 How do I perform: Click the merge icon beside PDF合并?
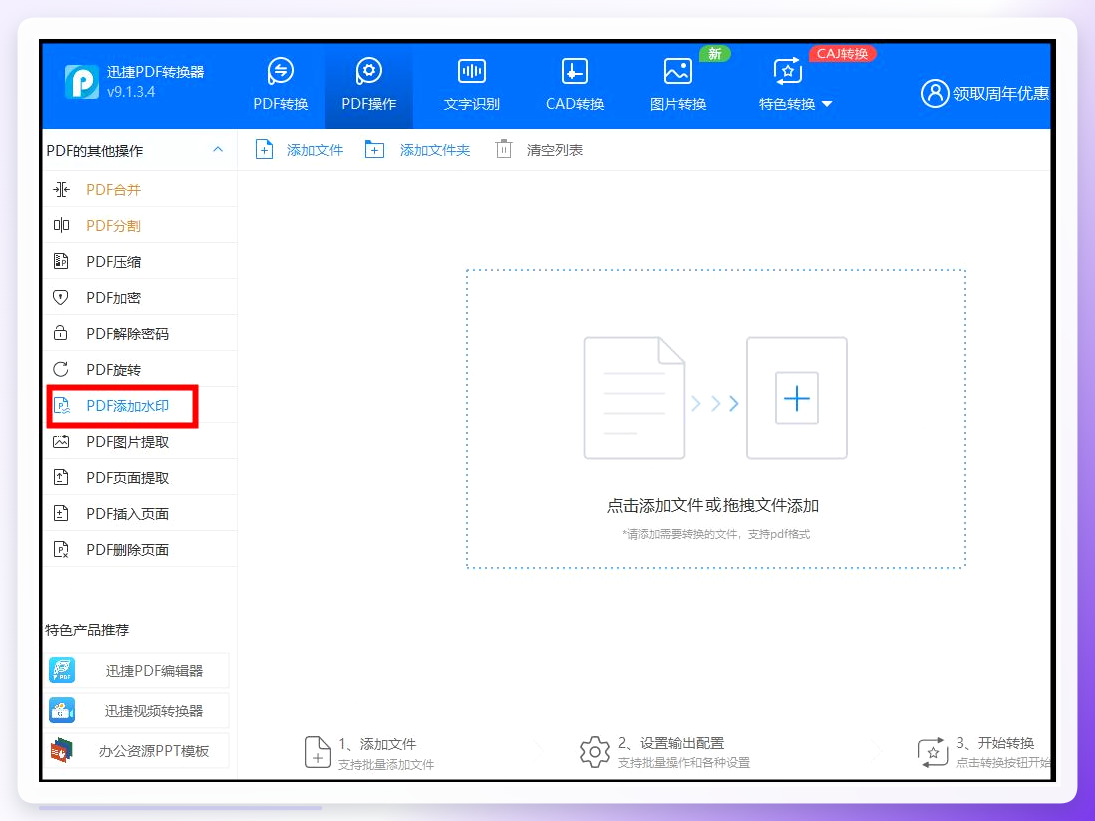click(61, 189)
